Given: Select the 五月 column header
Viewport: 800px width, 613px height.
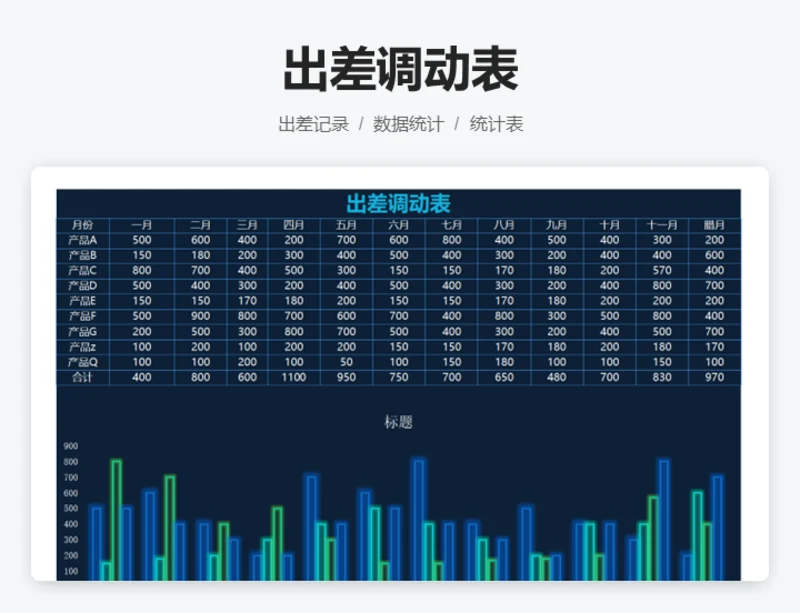Looking at the screenshot, I should tap(346, 225).
